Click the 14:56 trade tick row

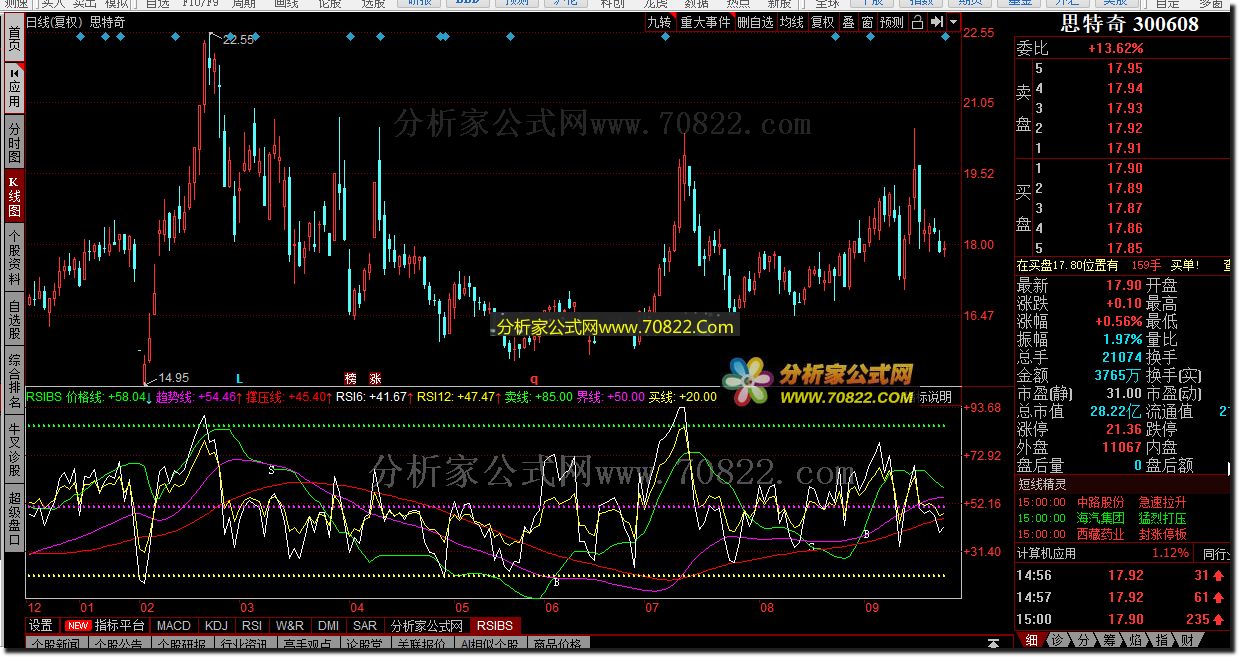pos(1120,575)
